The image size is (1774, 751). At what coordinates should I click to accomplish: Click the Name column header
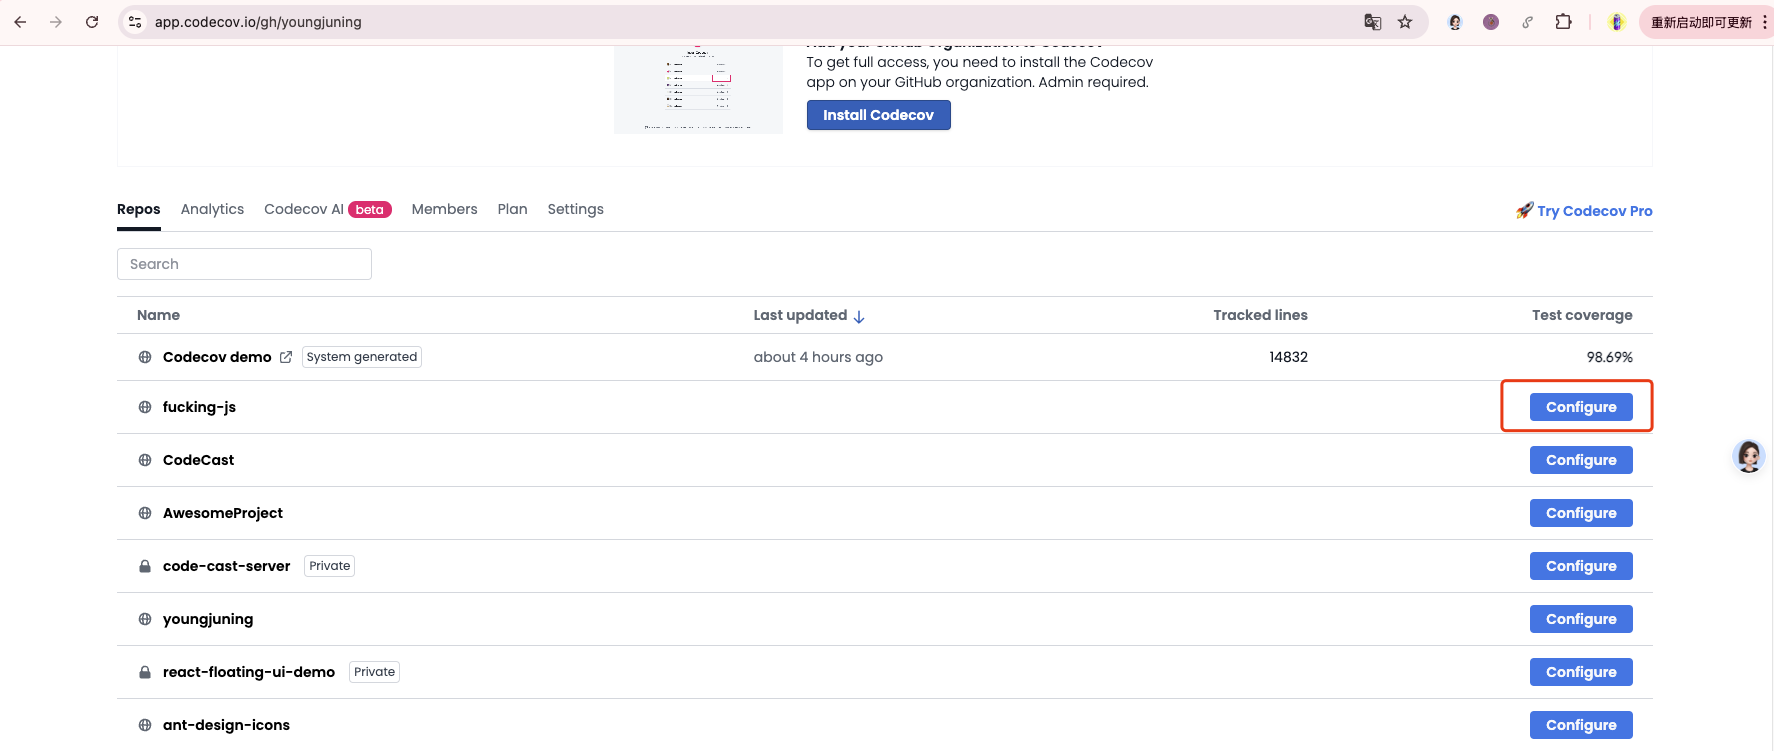158,315
